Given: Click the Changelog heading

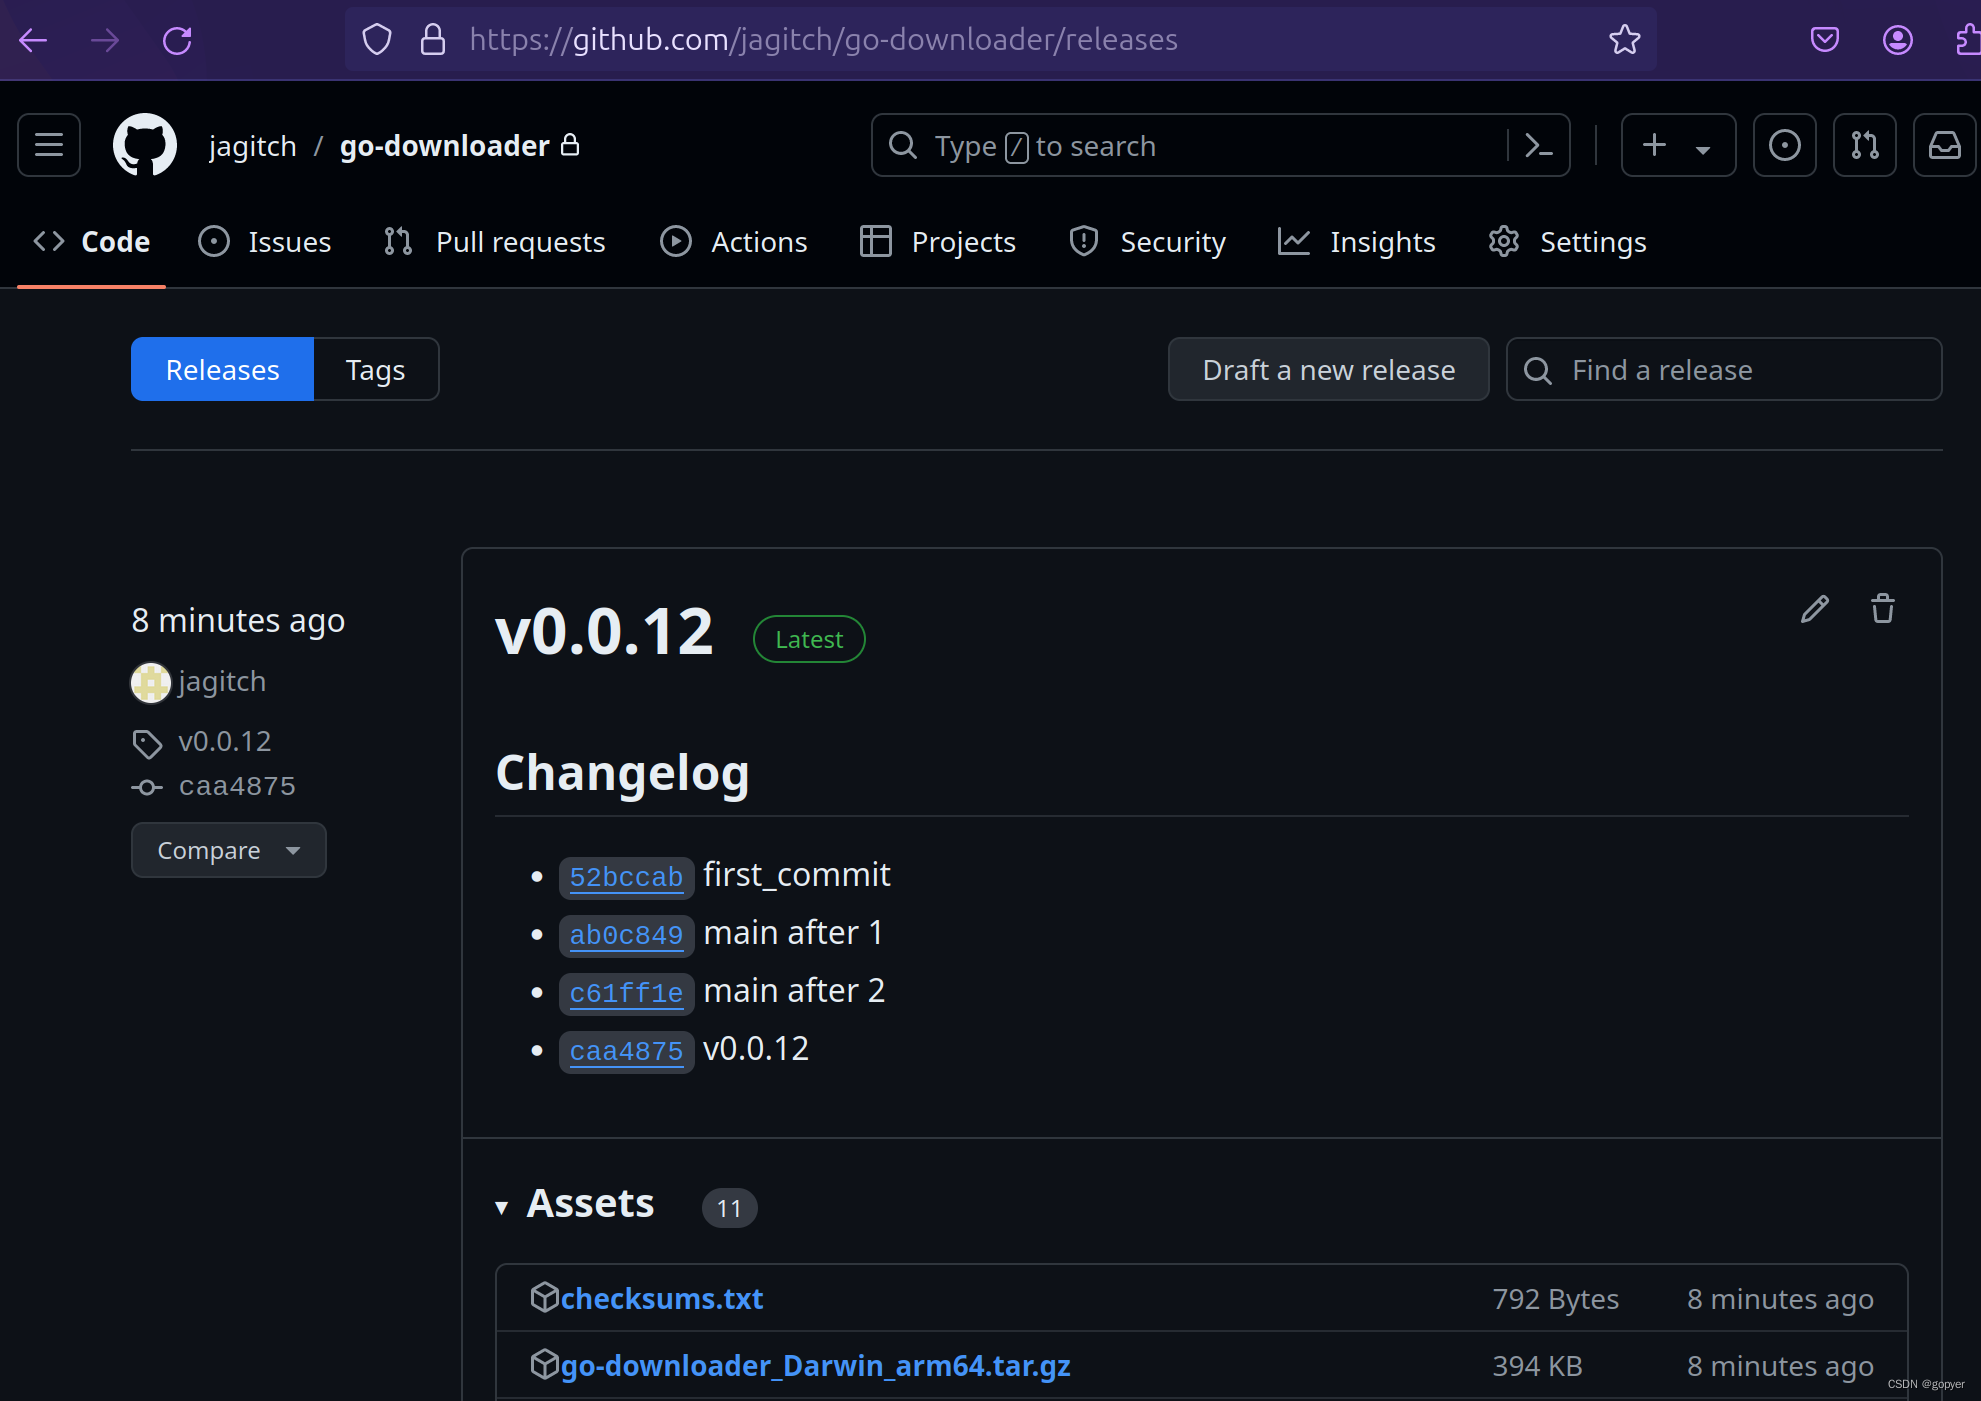Looking at the screenshot, I should 622,774.
